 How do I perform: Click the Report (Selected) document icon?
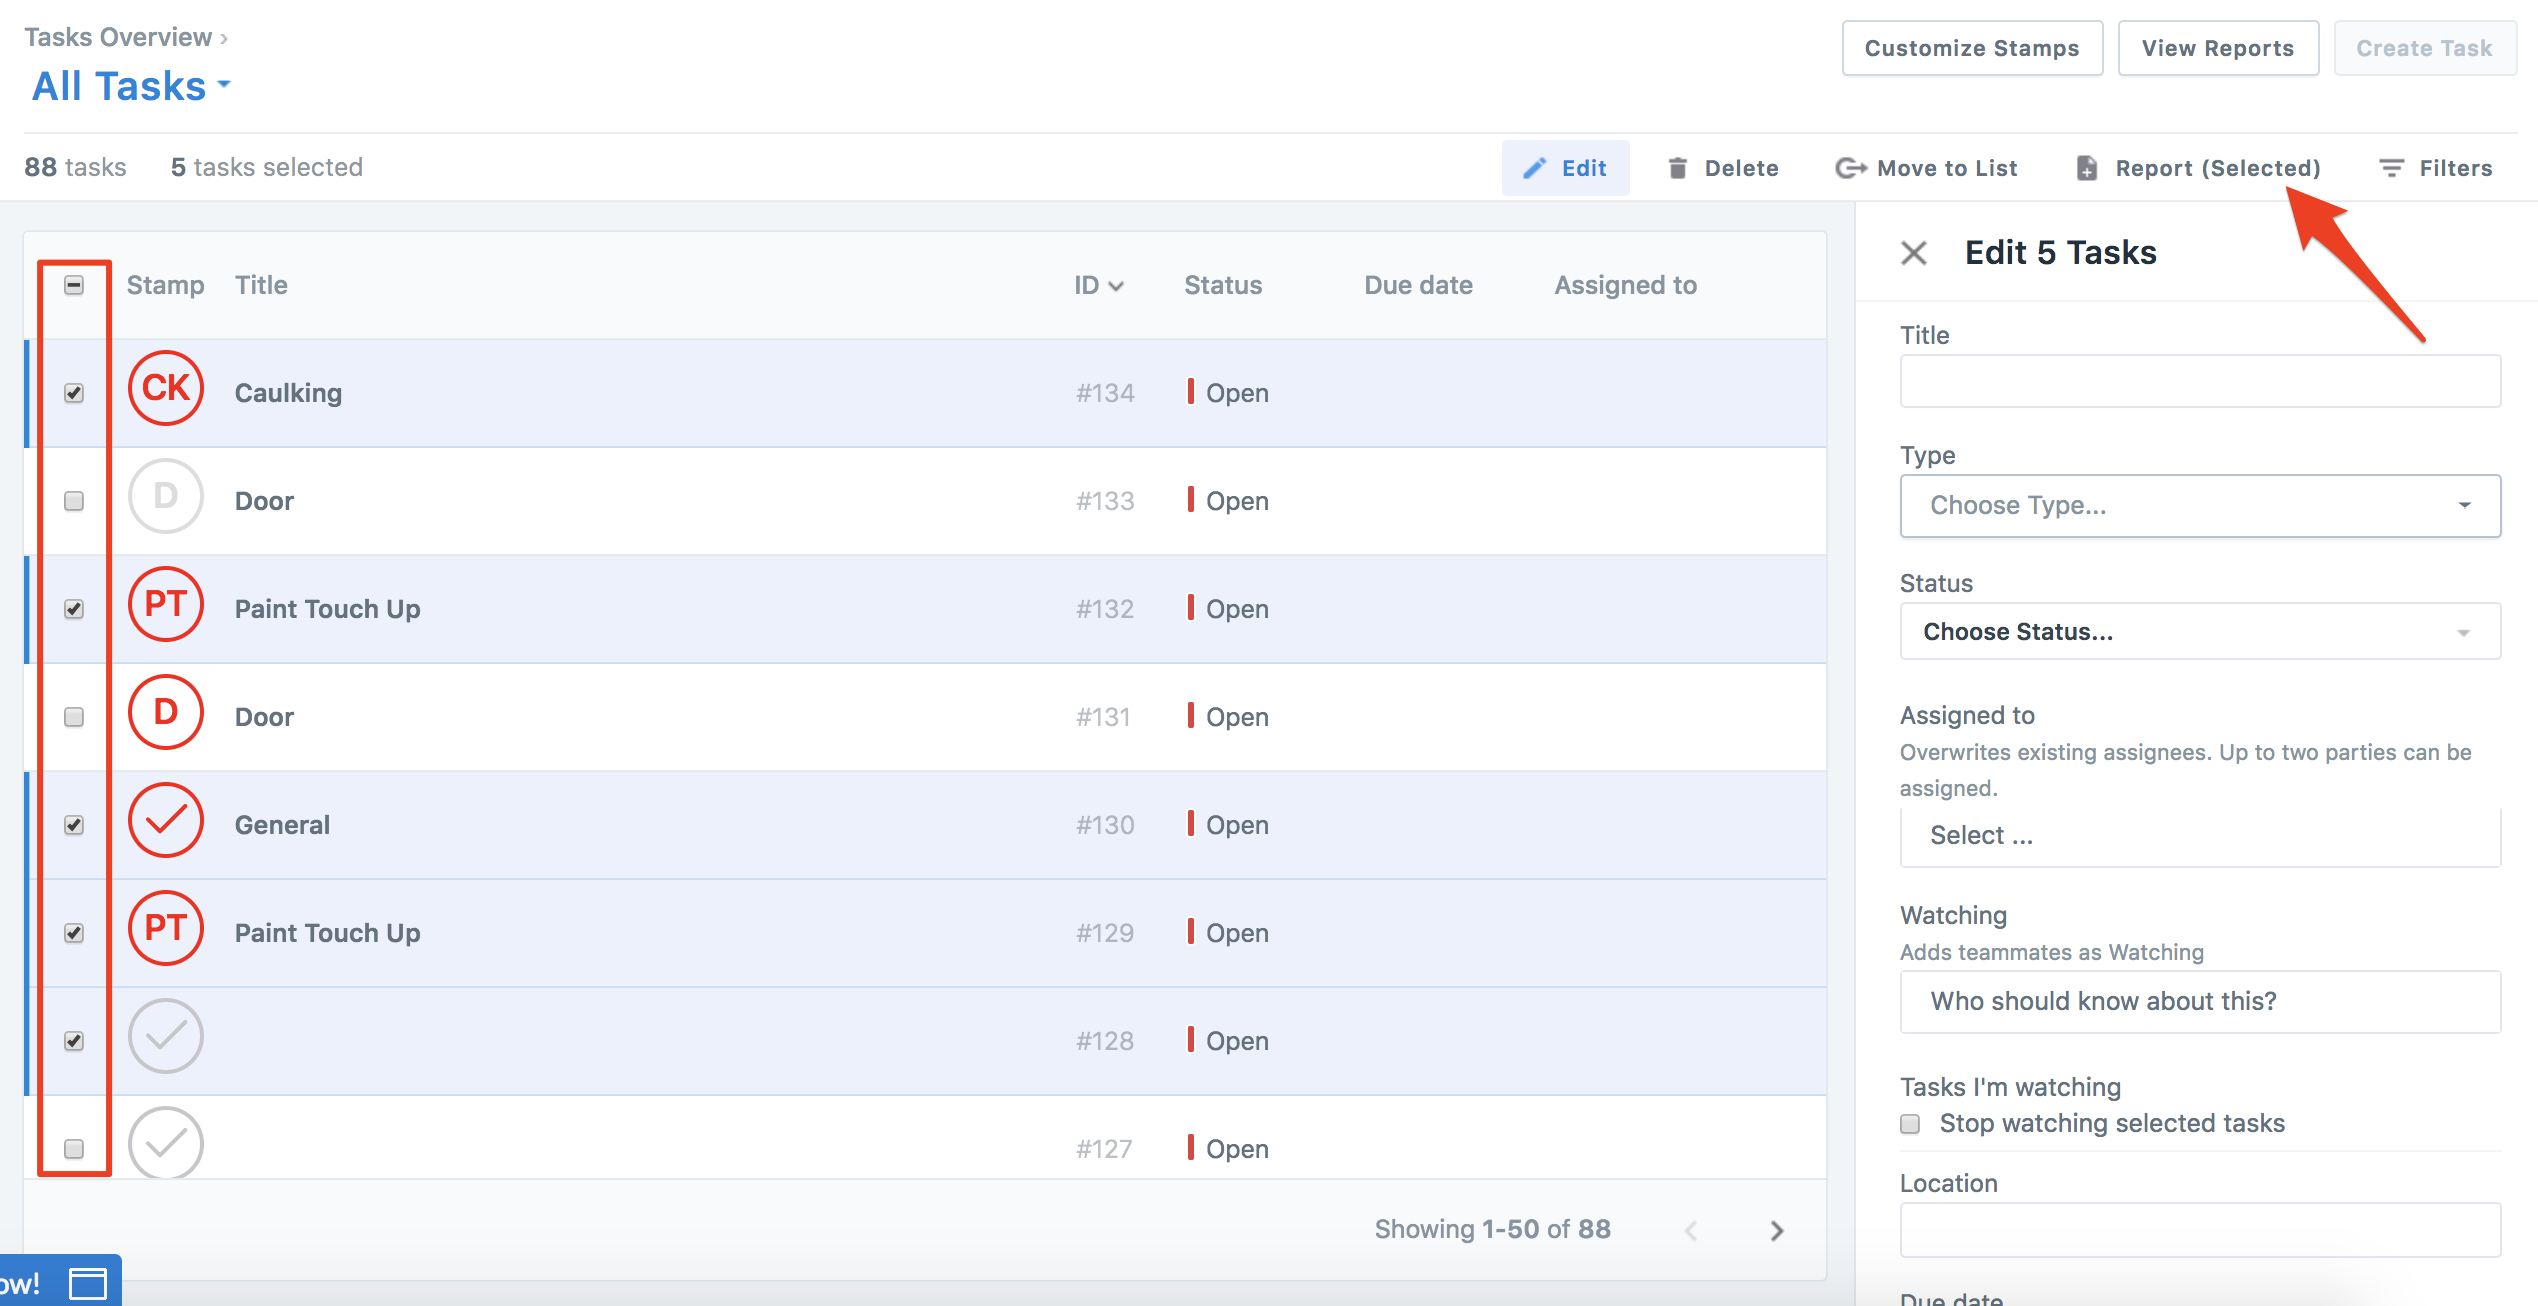pyautogui.click(x=2086, y=167)
